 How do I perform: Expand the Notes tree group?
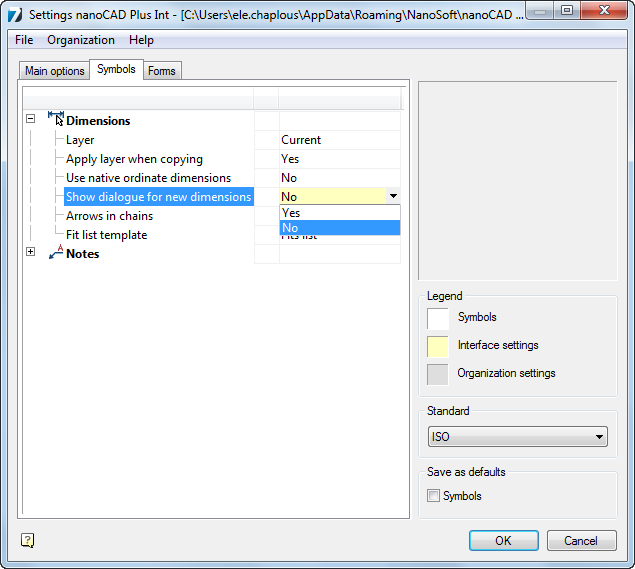[x=30, y=251]
